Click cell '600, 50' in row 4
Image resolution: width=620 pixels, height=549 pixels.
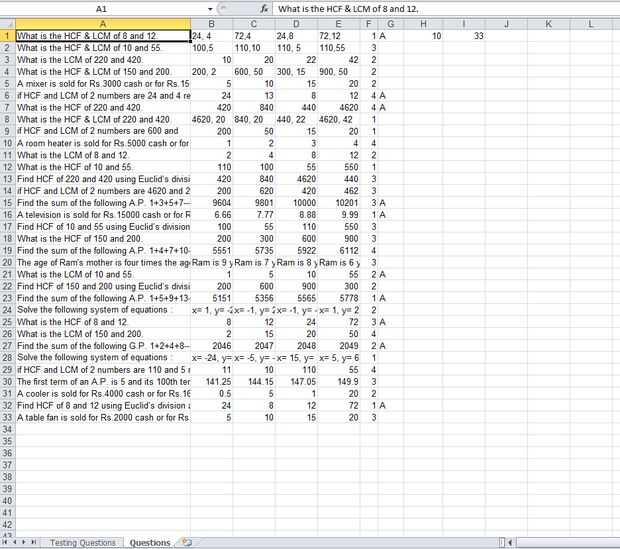(x=254, y=72)
